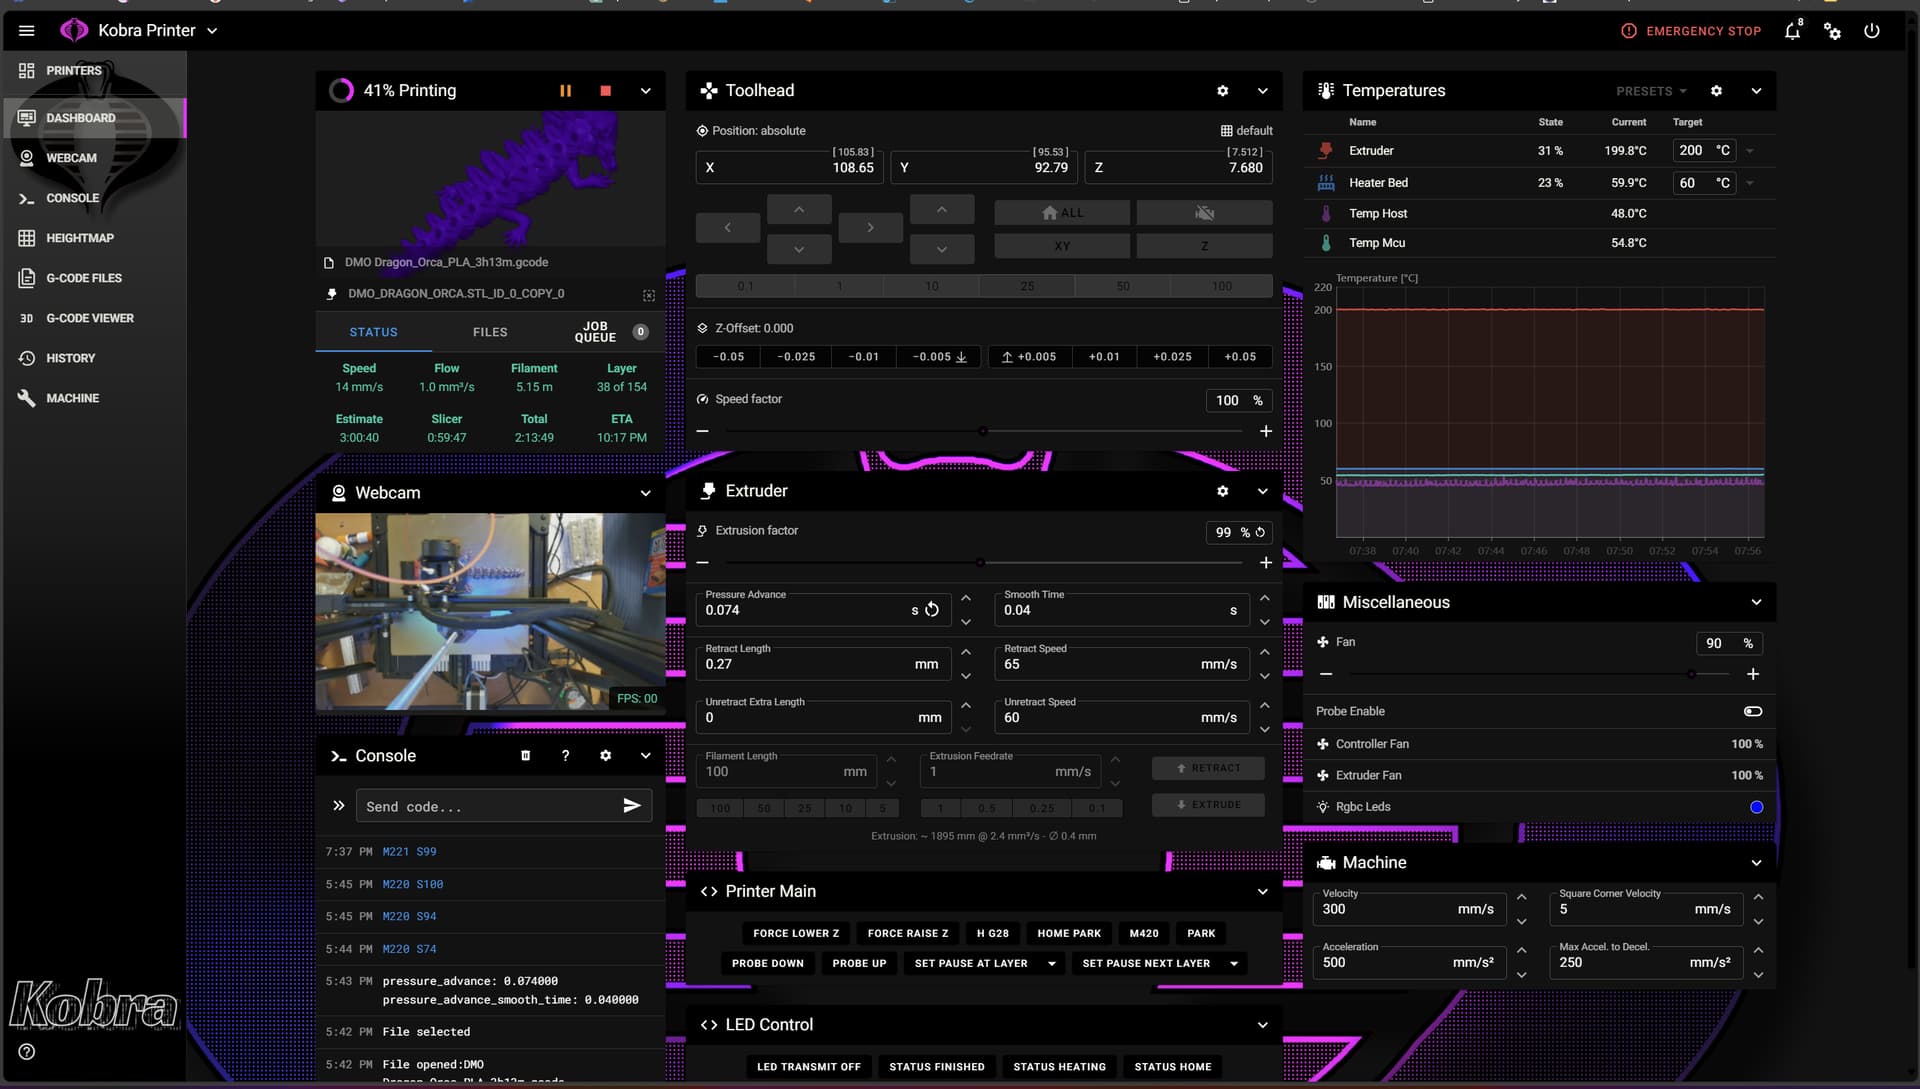
Task: Collapse the Machine limits panel
Action: point(1756,863)
